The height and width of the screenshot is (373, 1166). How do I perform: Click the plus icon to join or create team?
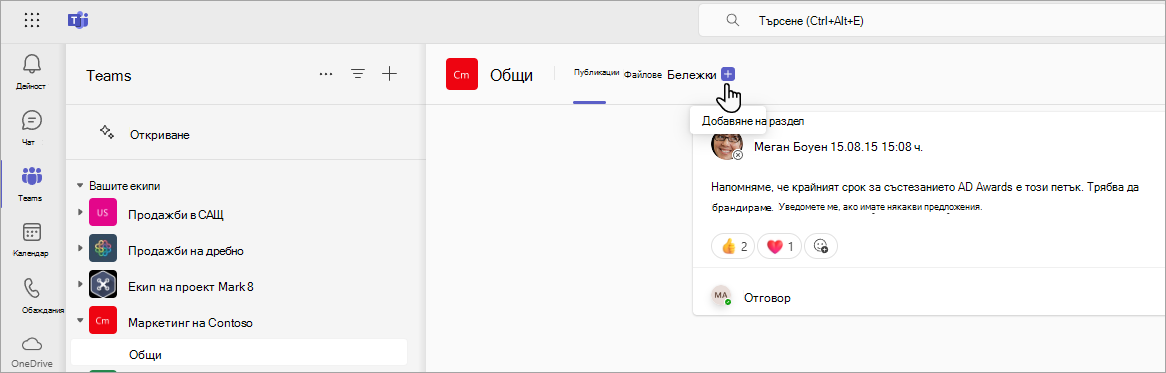pyautogui.click(x=390, y=74)
